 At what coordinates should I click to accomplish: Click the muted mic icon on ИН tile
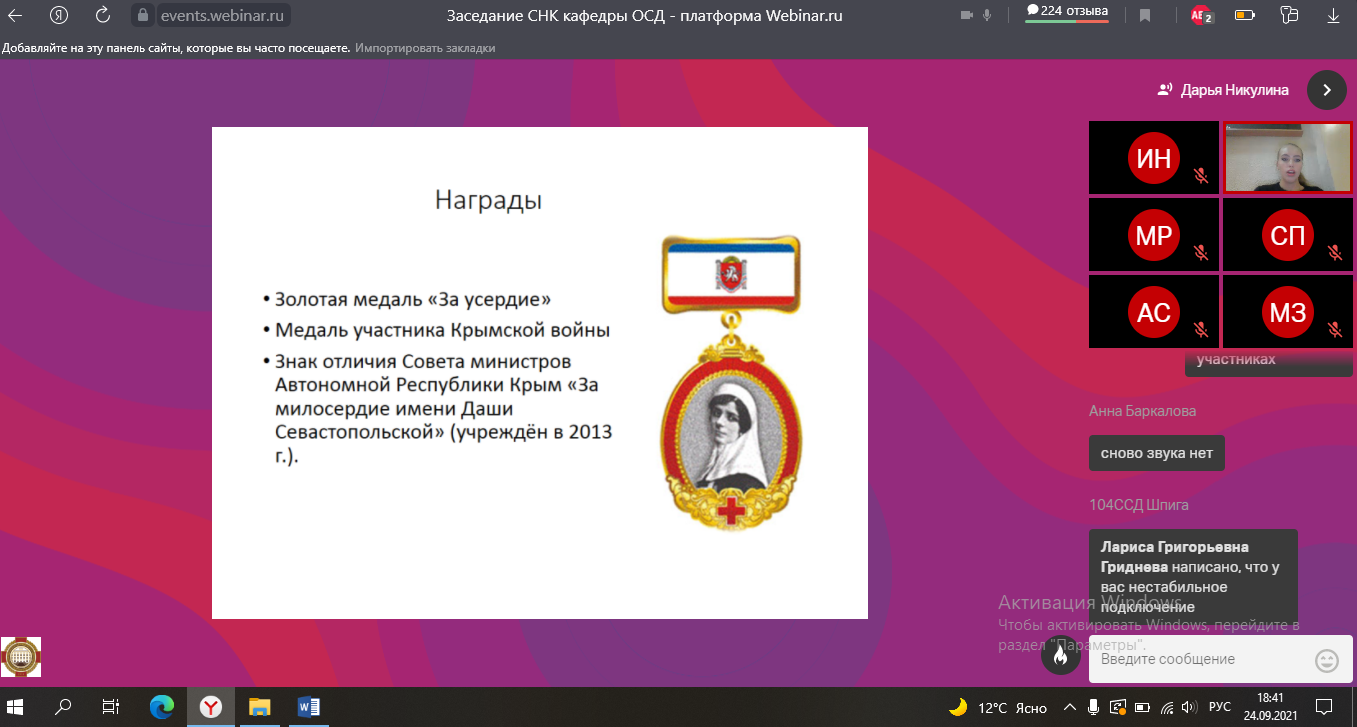point(1201,176)
